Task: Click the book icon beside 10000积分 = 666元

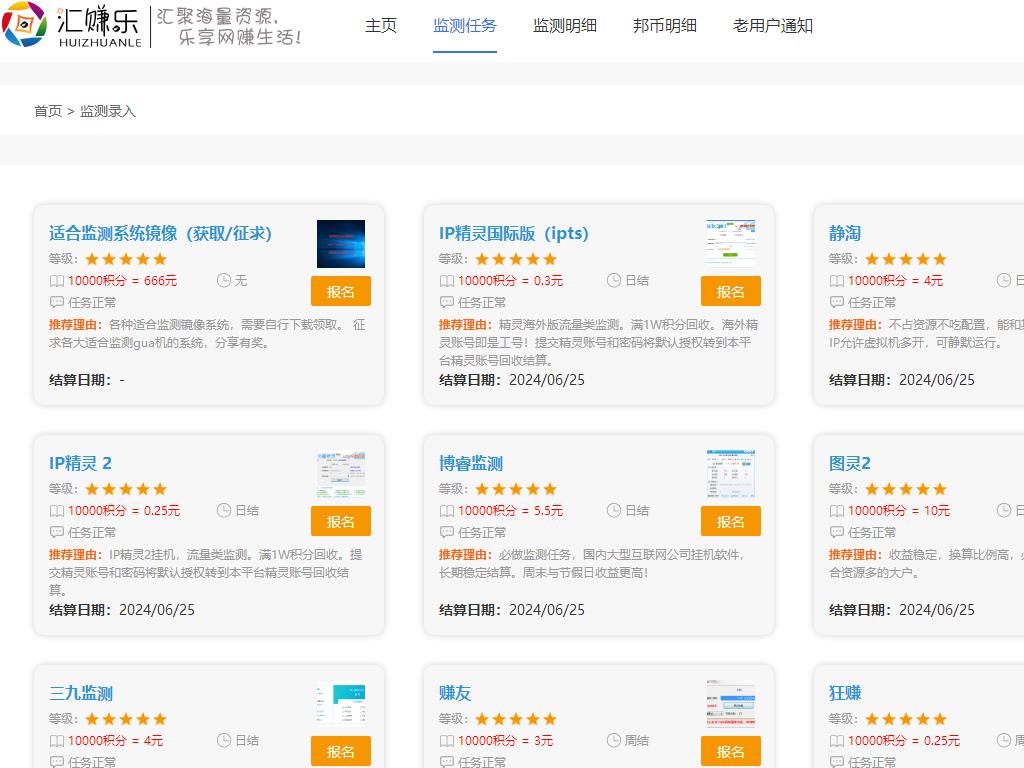Action: (x=57, y=281)
